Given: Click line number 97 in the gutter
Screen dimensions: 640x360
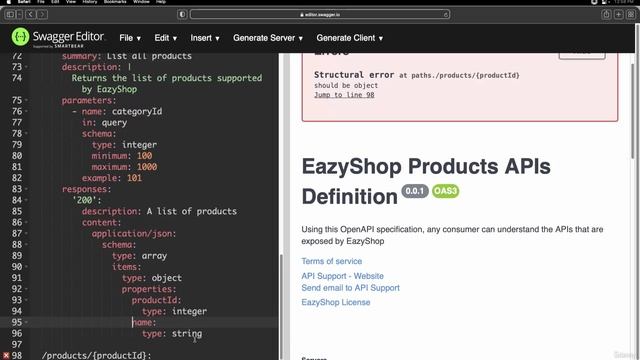Looking at the screenshot, I should pyautogui.click(x=17, y=344).
